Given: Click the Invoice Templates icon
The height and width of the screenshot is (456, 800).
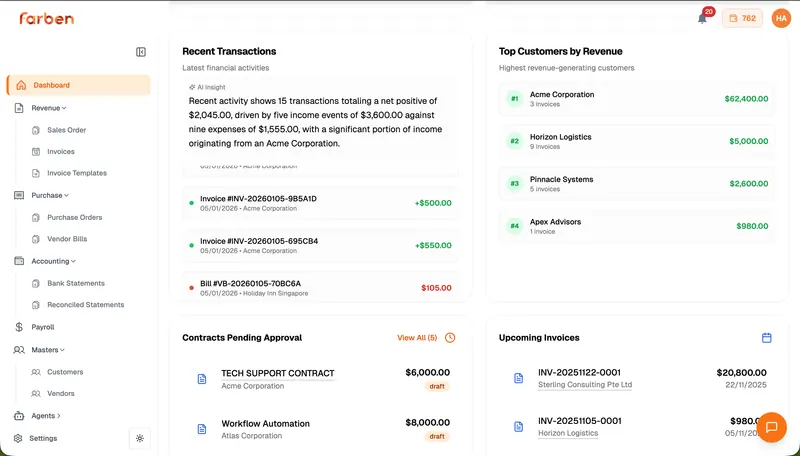Looking at the screenshot, I should (x=36, y=173).
